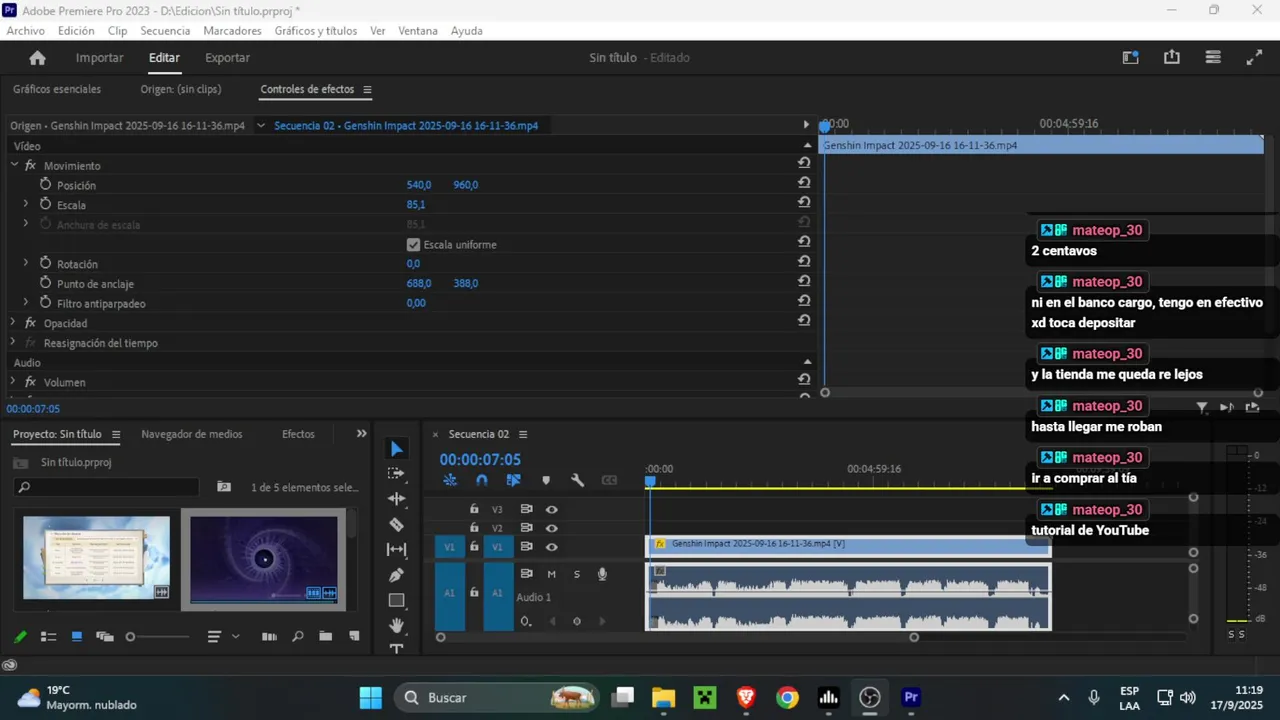Screen dimensions: 1280x720
Task: Open the Efectos panel tab
Action: 298,434
